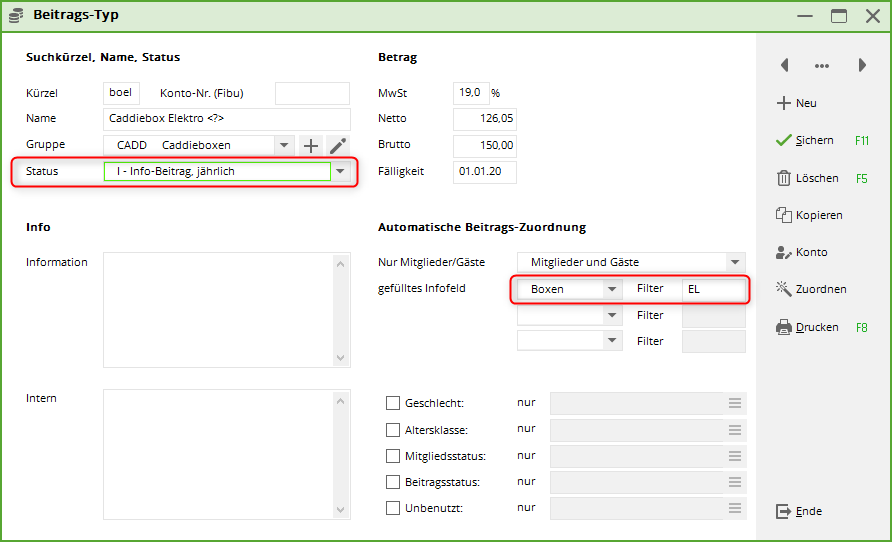Open the three-dots record list

[822, 66]
